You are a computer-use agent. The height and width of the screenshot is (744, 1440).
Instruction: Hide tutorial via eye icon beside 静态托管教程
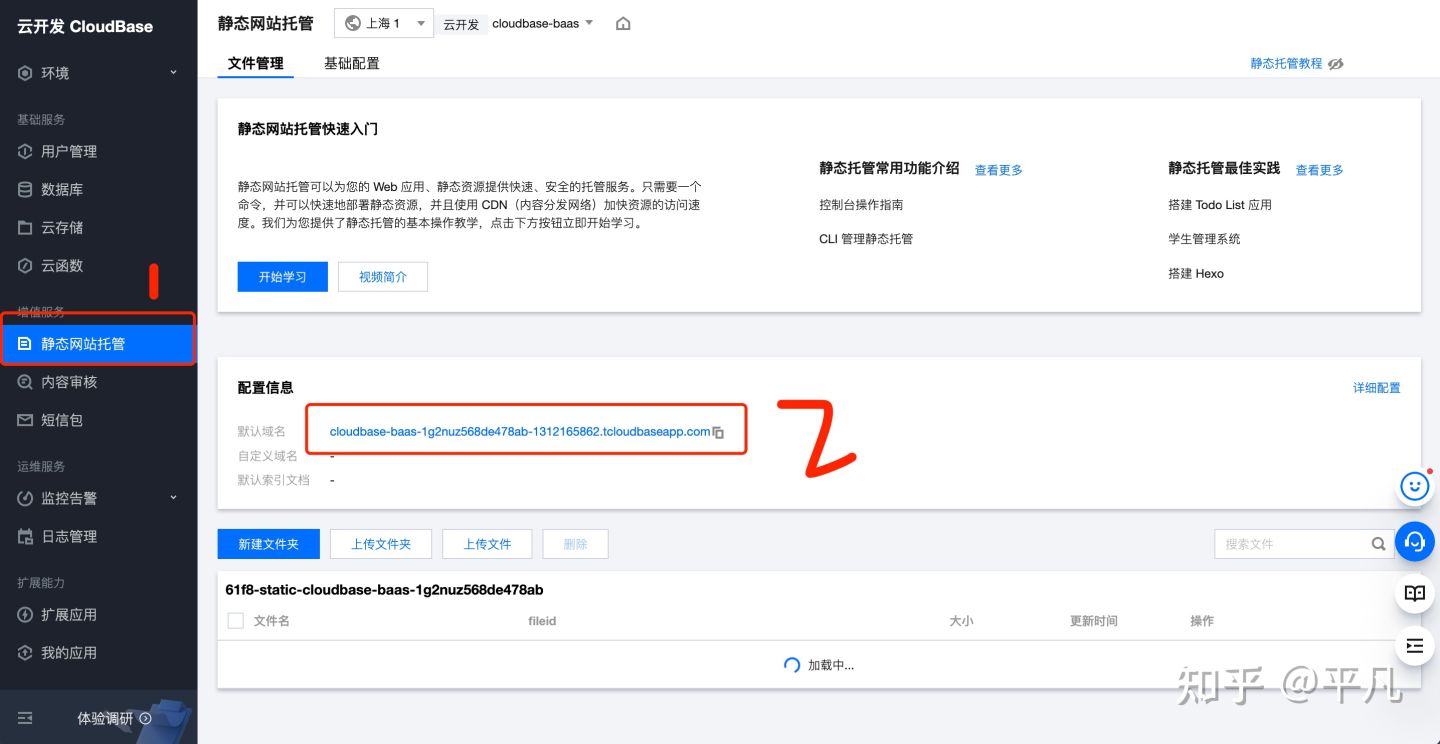click(x=1336, y=63)
